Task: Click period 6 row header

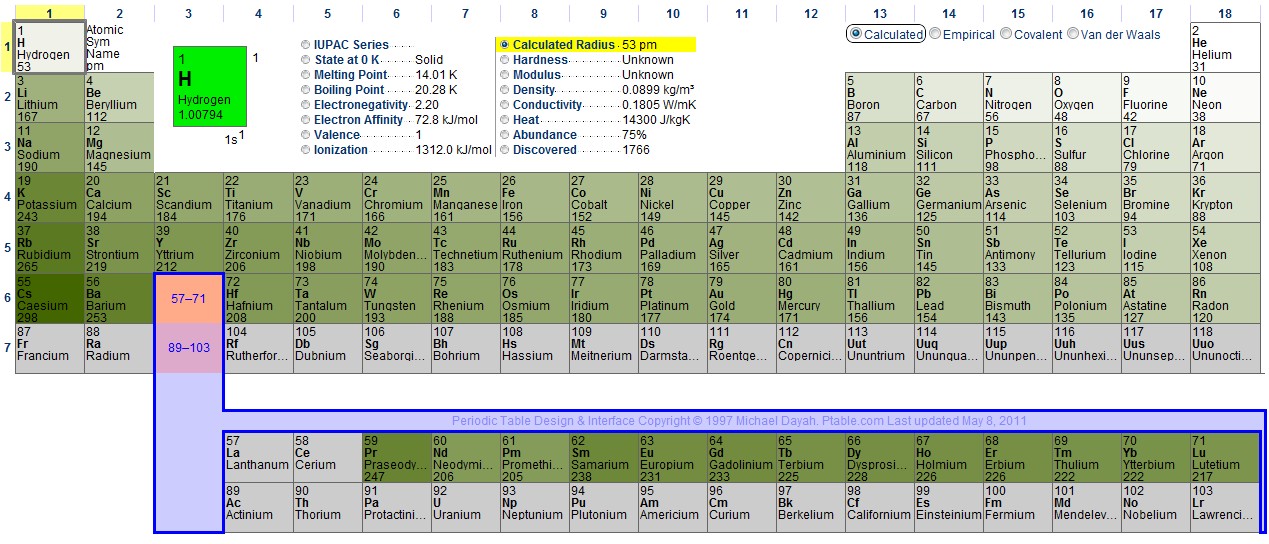Action: click(7, 298)
